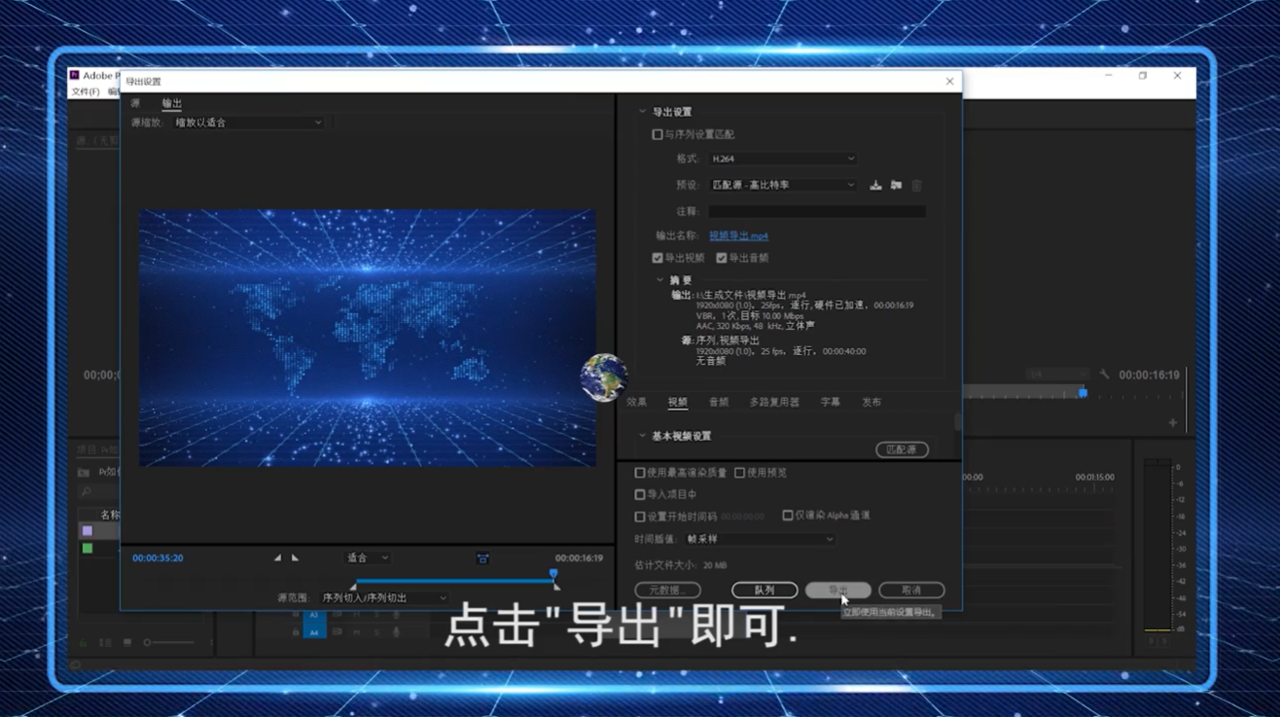This screenshot has width=1280, height=717.
Task: Click the delete preset trash icon
Action: point(916,185)
